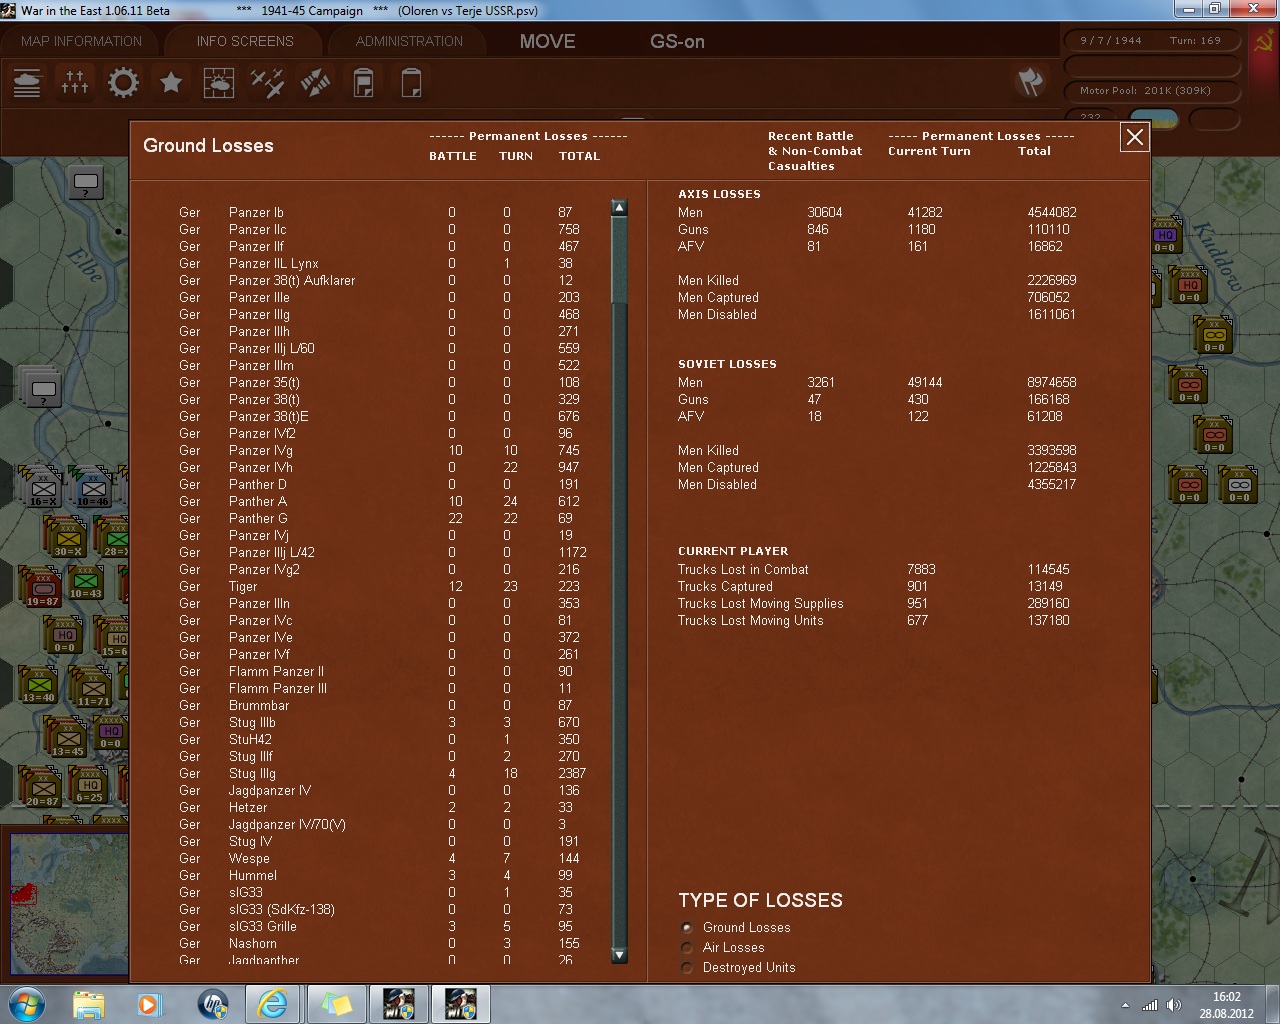Click the Soviet hammer and sickle emblem

click(x=1264, y=43)
